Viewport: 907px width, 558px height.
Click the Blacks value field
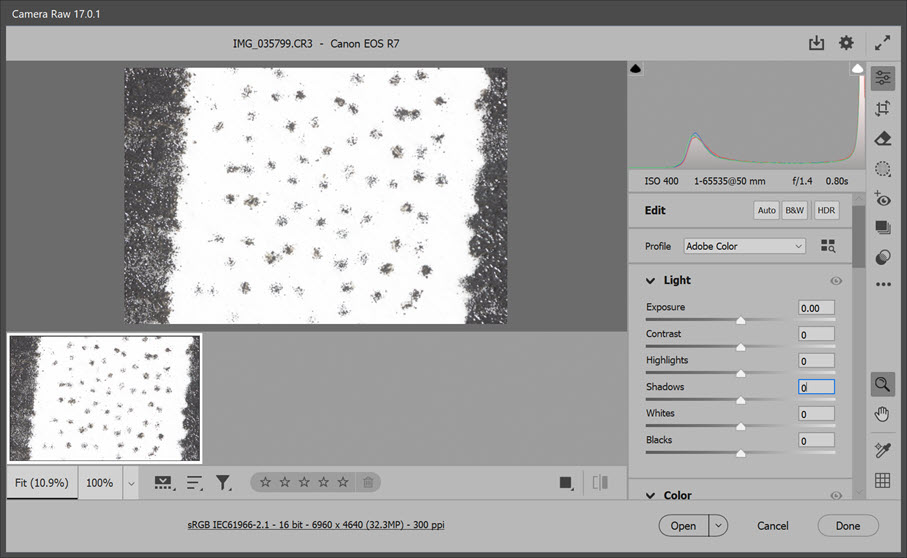click(816, 440)
